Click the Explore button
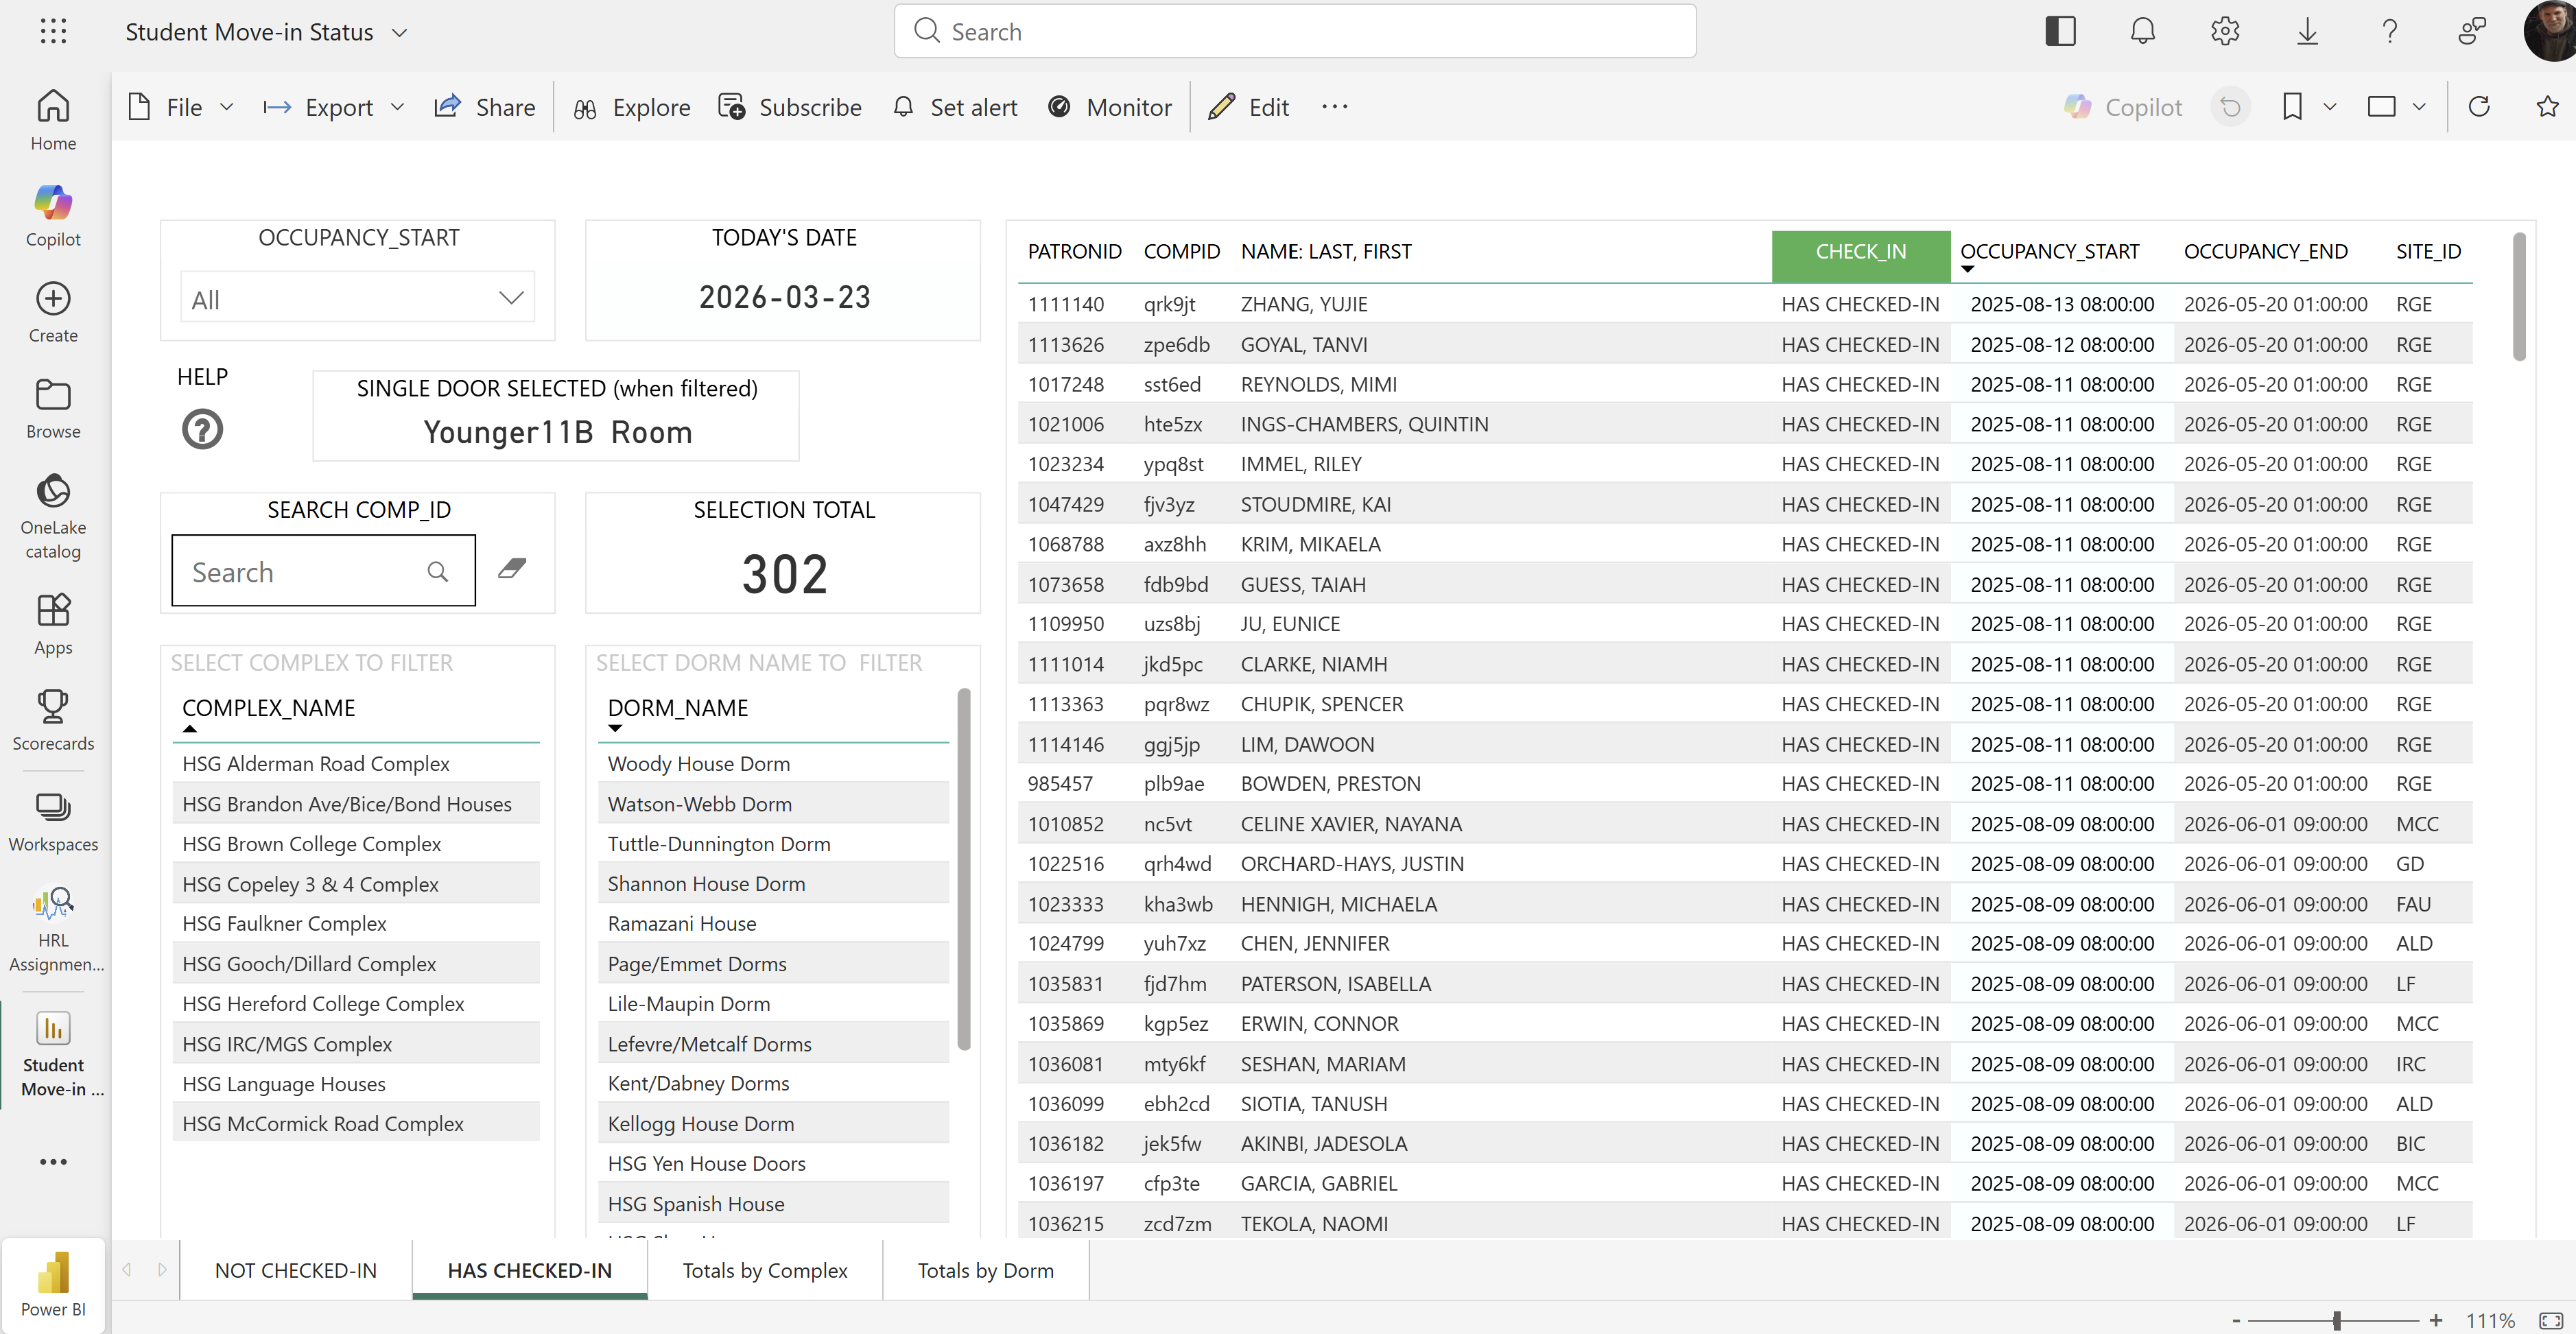This screenshot has height=1334, width=2576. pyautogui.click(x=632, y=107)
